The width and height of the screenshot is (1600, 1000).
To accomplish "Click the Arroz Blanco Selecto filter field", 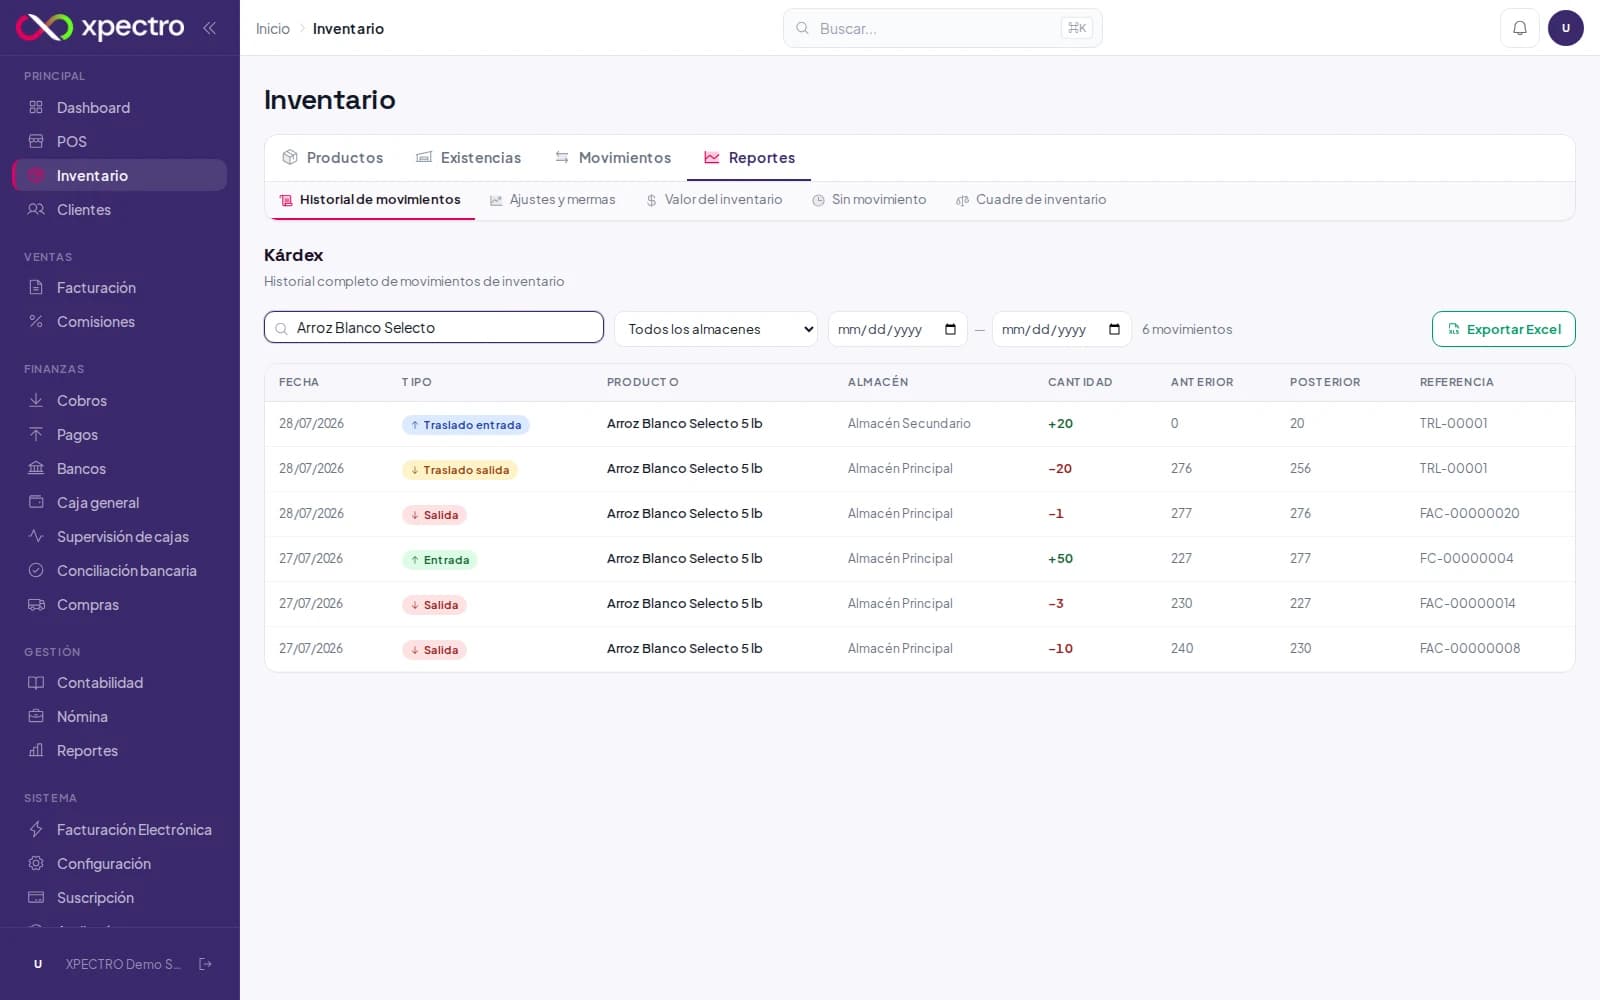I will coord(434,327).
